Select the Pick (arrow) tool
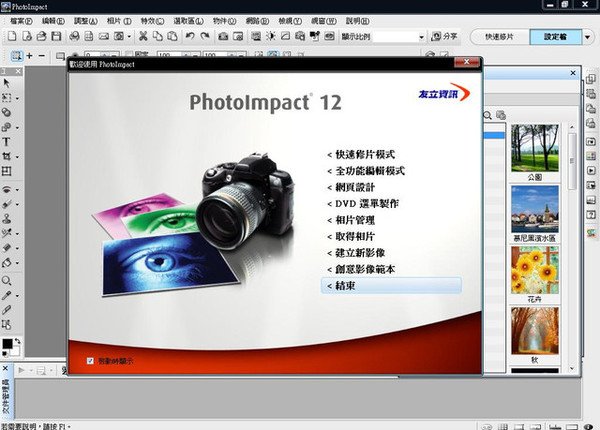 pos(7,83)
